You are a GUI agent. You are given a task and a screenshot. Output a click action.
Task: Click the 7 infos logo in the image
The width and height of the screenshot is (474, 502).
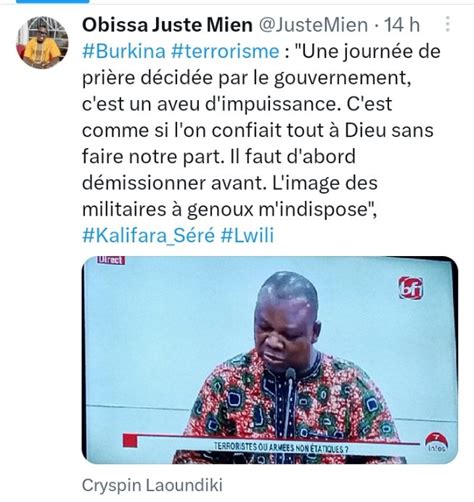click(436, 442)
